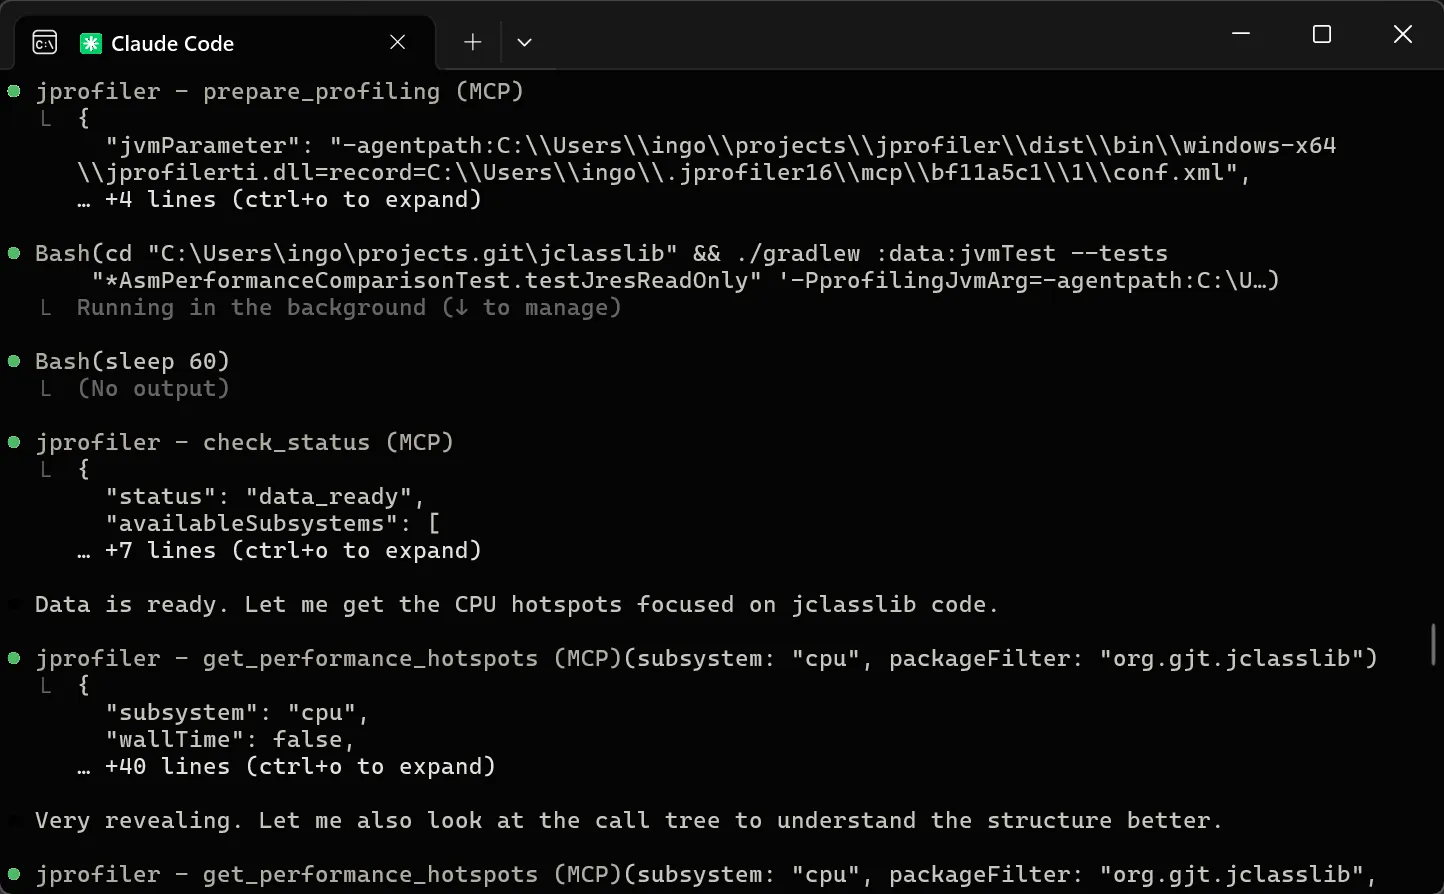Click the bullet beside the 'Very revealing' message
Viewport: 1444px width, 894px height.
click(14, 818)
